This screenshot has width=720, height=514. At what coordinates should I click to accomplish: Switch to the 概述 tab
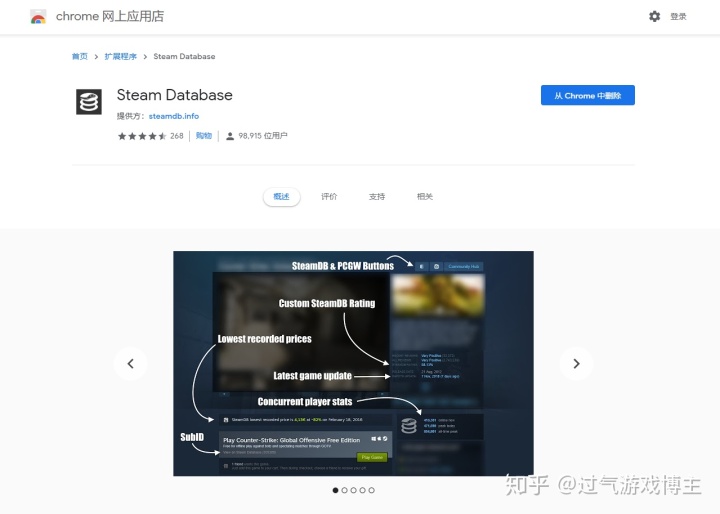(x=281, y=197)
